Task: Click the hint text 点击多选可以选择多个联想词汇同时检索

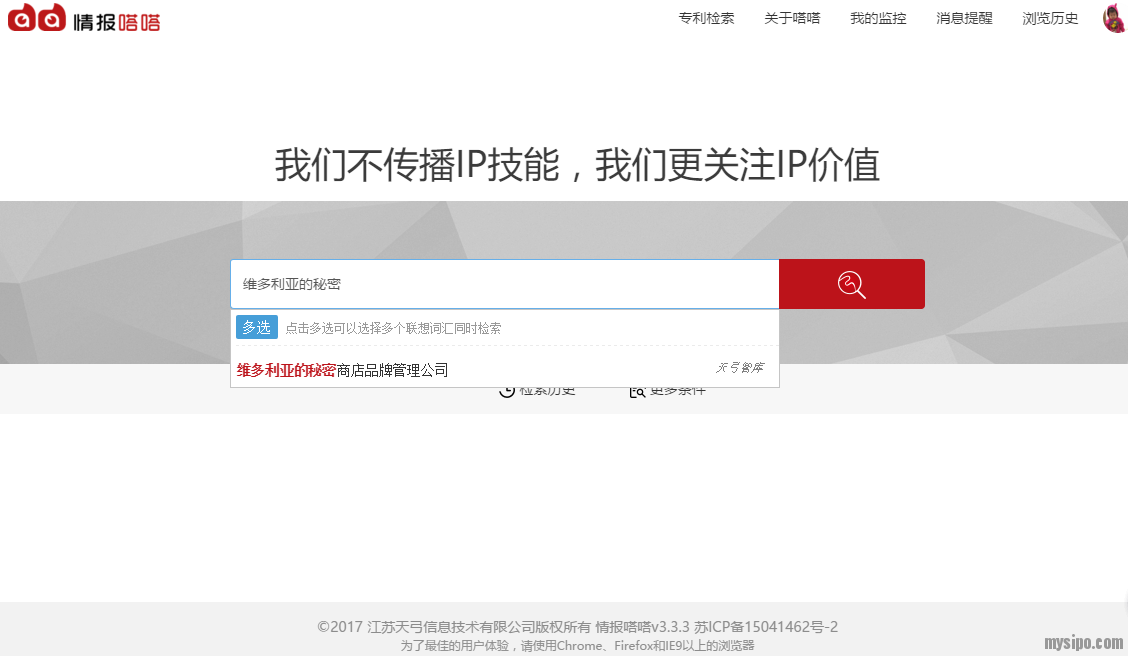Action: (x=394, y=328)
